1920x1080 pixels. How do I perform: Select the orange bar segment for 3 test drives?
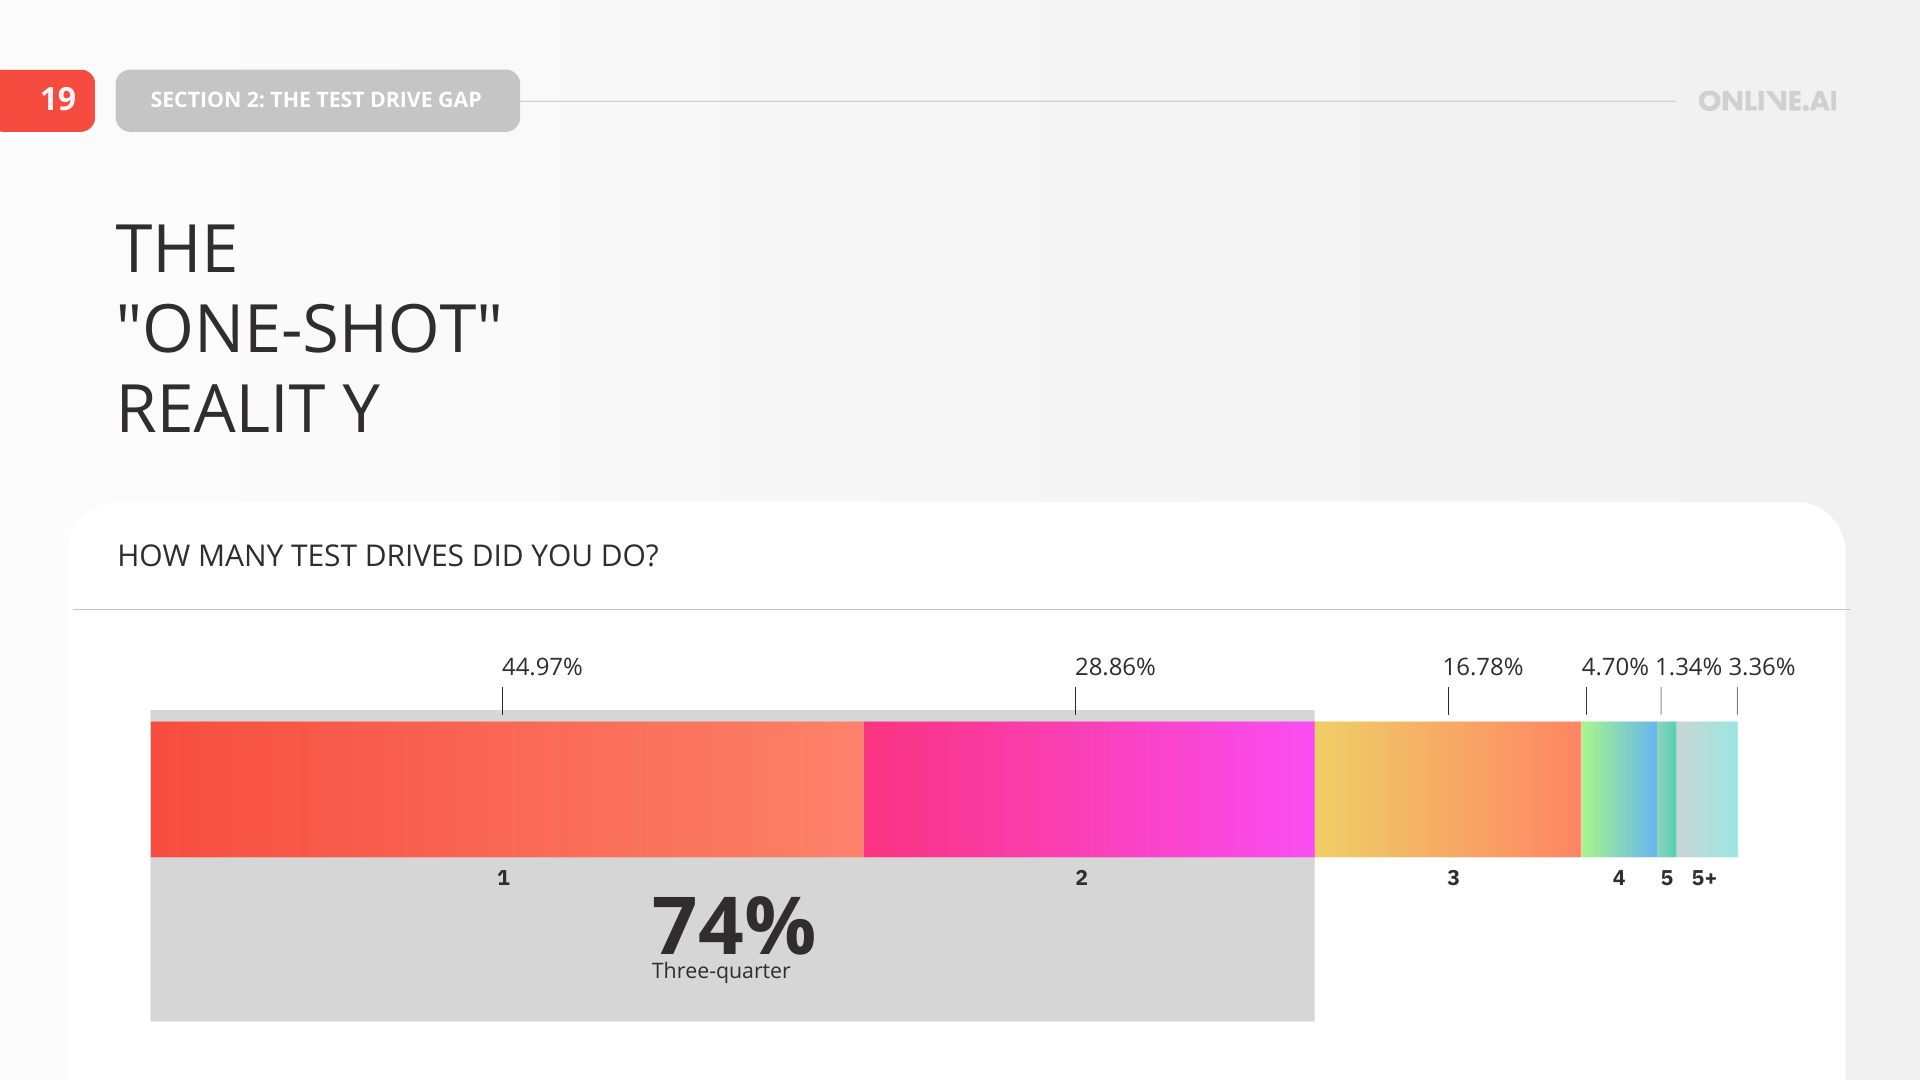[x=1447, y=789]
